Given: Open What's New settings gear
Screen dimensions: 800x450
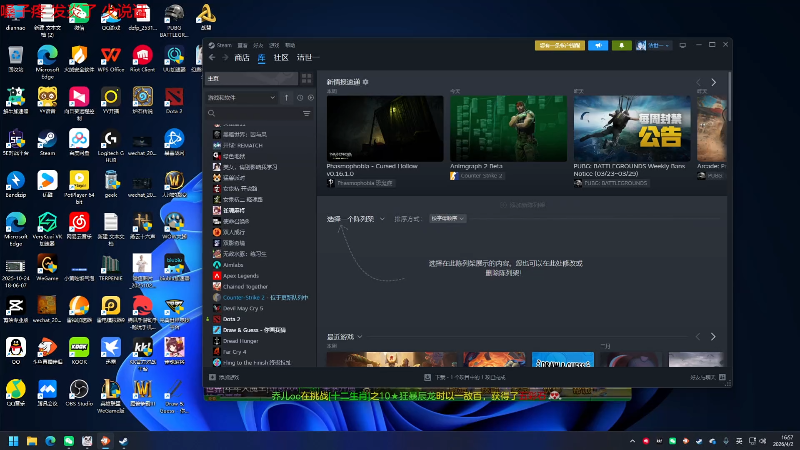Looking at the screenshot, I should [x=365, y=82].
